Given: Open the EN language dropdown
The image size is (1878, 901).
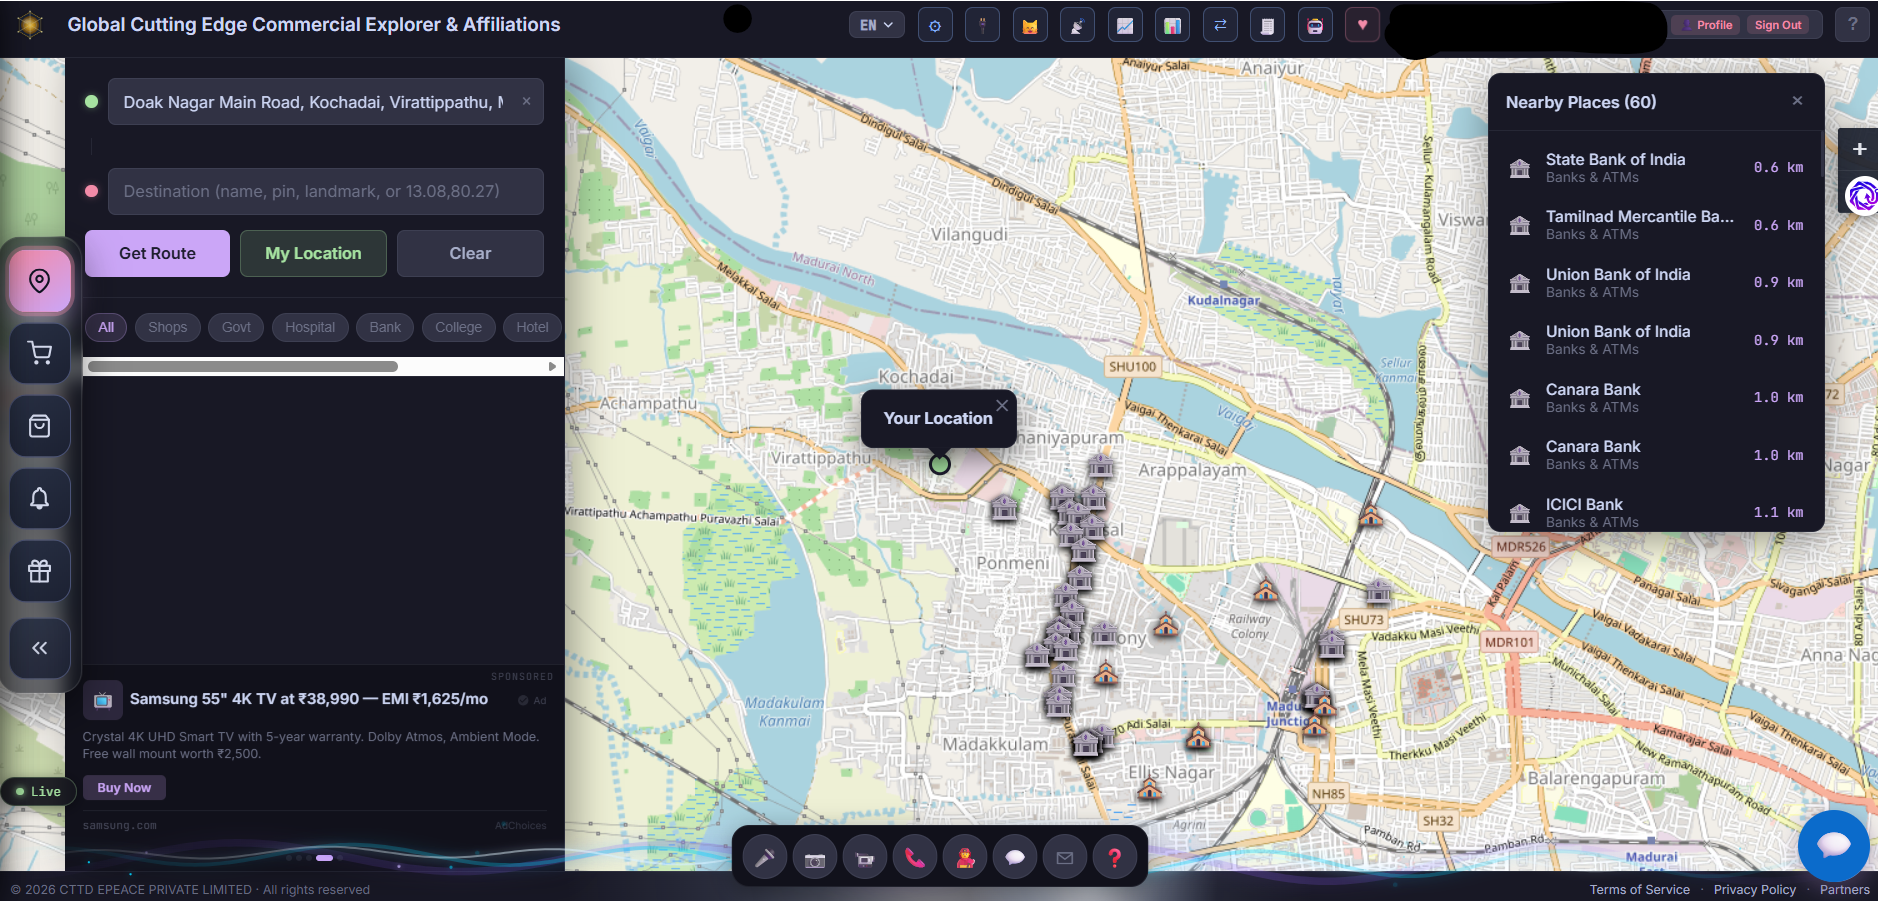Looking at the screenshot, I should (x=877, y=26).
